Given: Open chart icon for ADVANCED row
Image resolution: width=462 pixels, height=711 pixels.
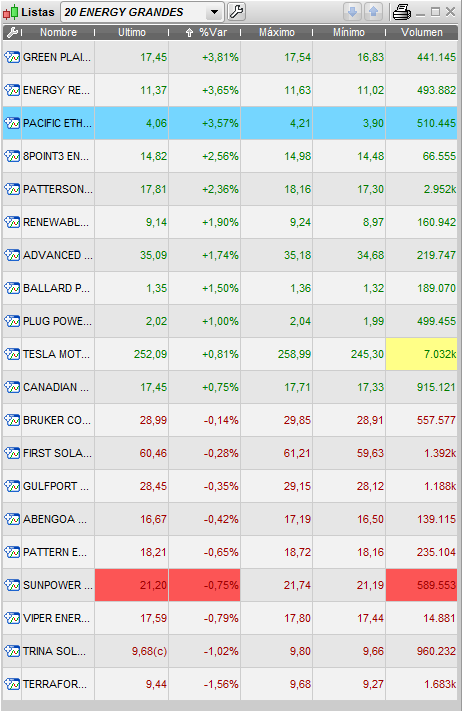Looking at the screenshot, I should point(12,255).
